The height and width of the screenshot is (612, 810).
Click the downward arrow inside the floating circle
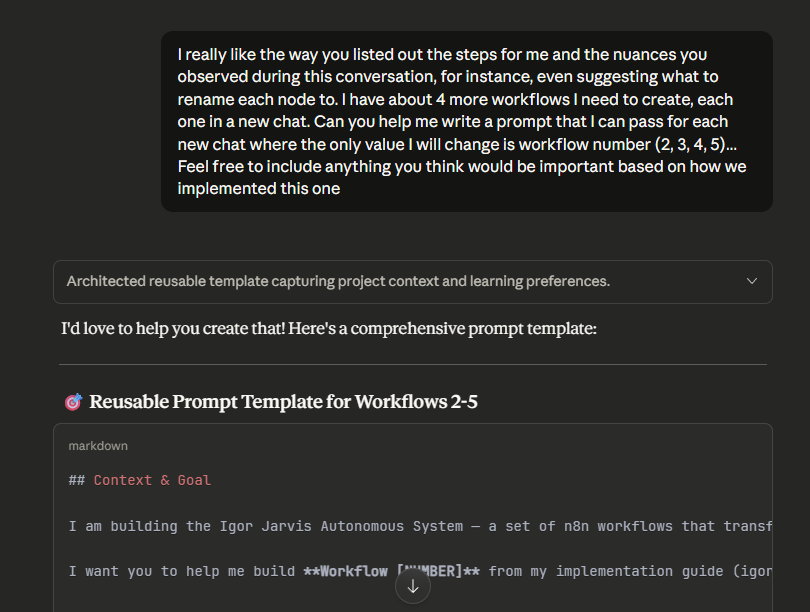[413, 585]
